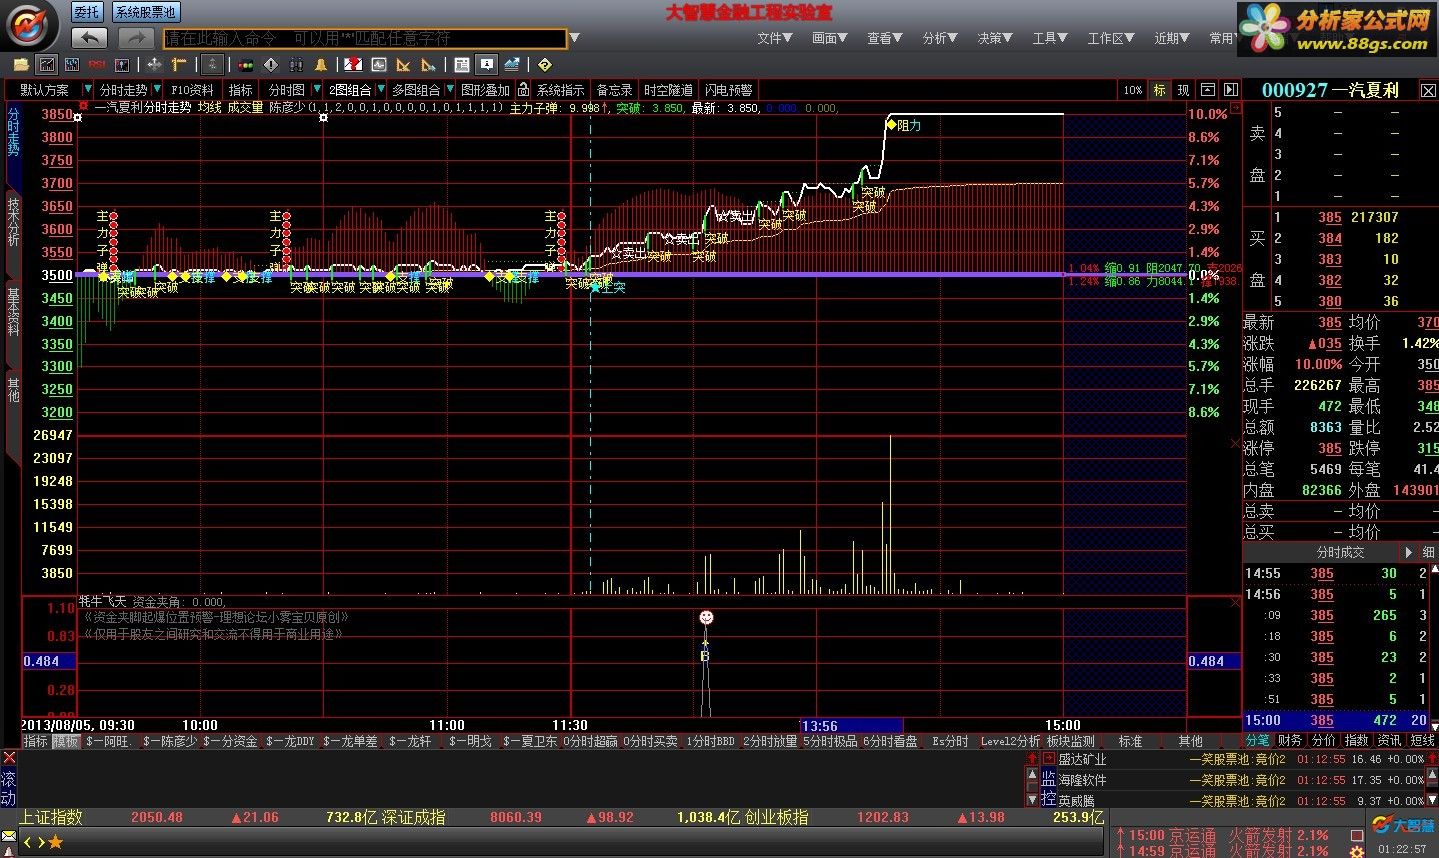The image size is (1439, 858).
Task: Toggle the 现 current price button
Action: click(1184, 90)
